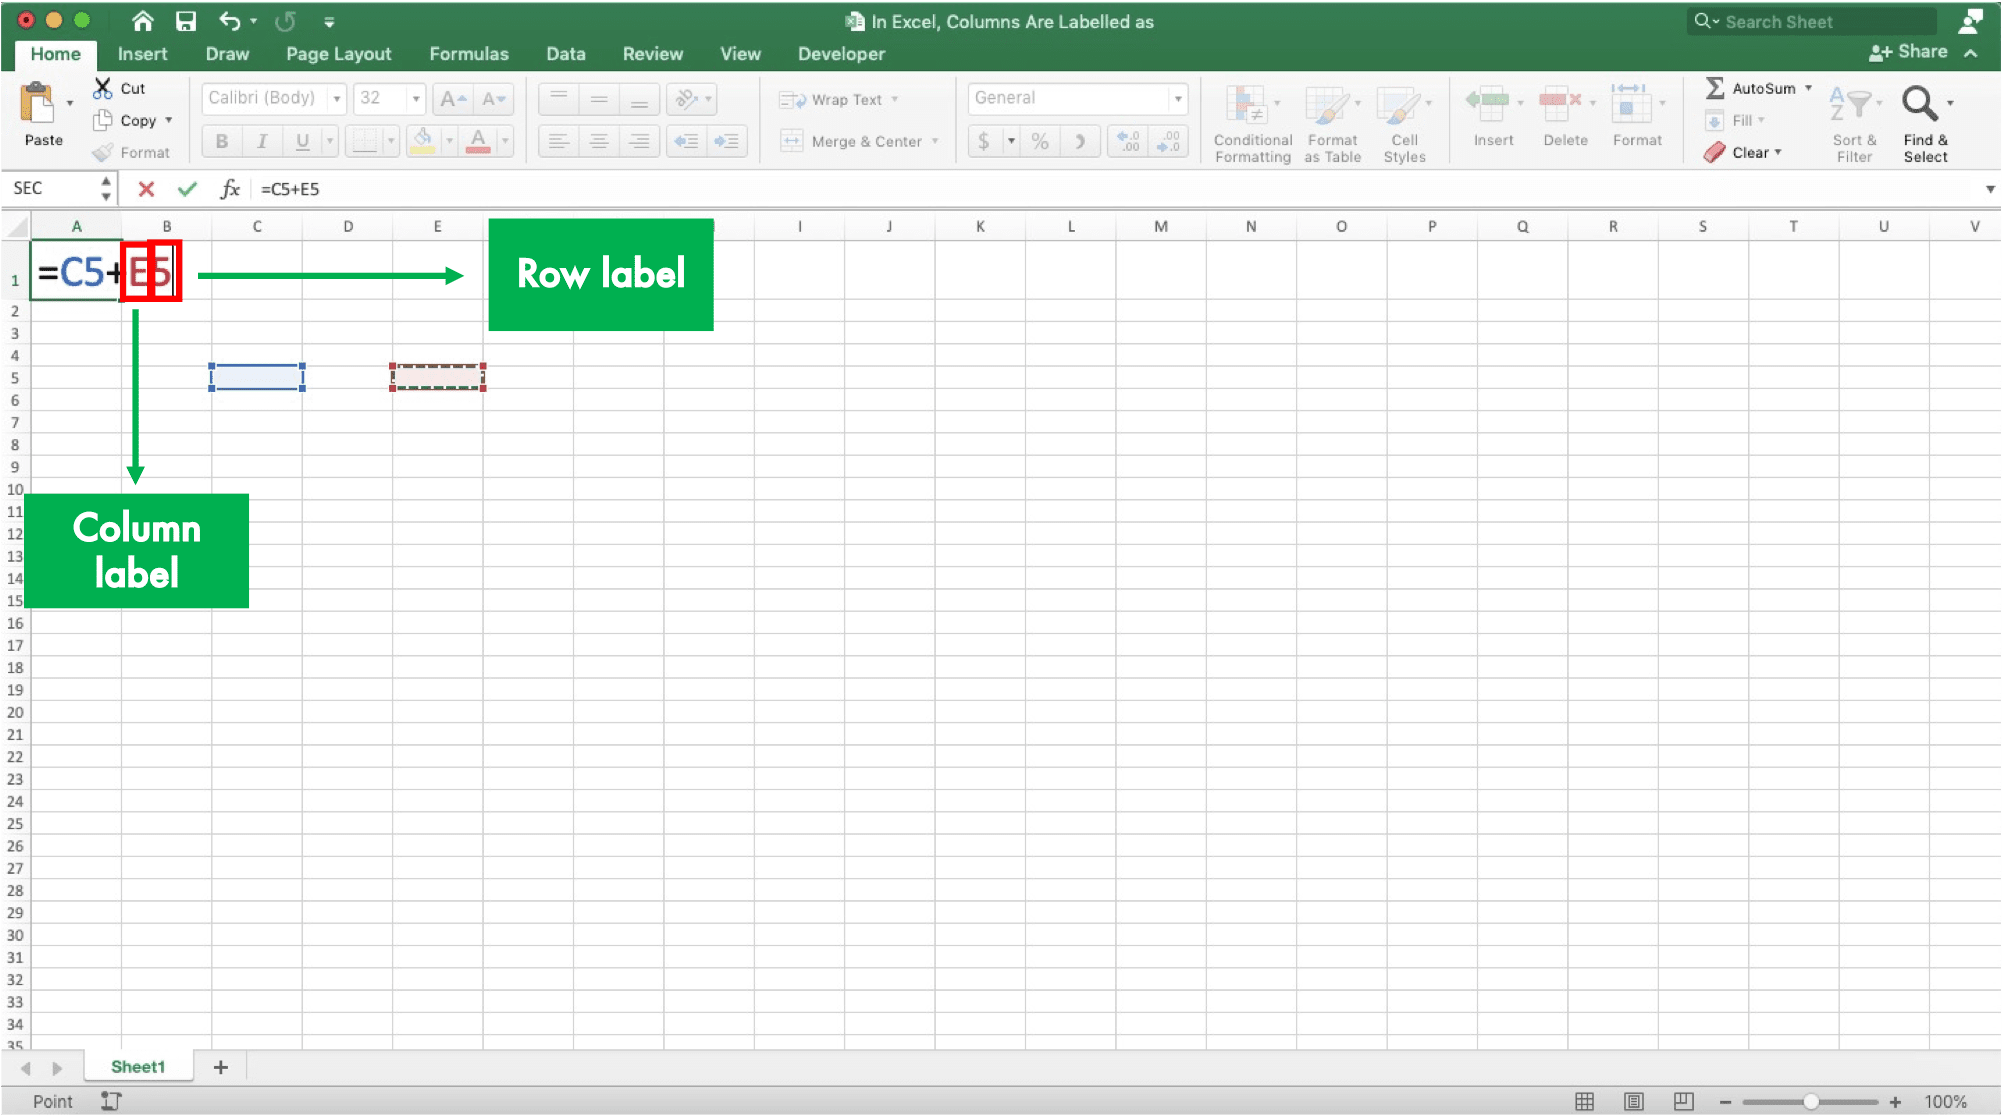Cancel the formula entry with the red X
The width and height of the screenshot is (2002, 1116).
point(146,188)
